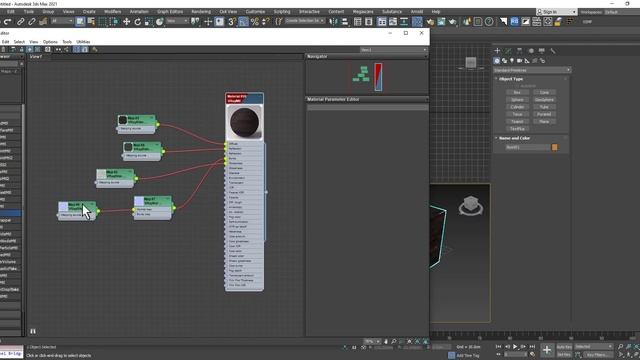Open the Create Selection Set dropdown

tap(304, 21)
